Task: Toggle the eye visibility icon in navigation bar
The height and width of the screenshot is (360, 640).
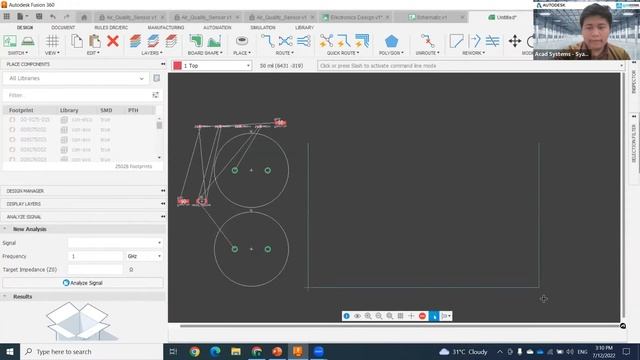Action: point(357,316)
